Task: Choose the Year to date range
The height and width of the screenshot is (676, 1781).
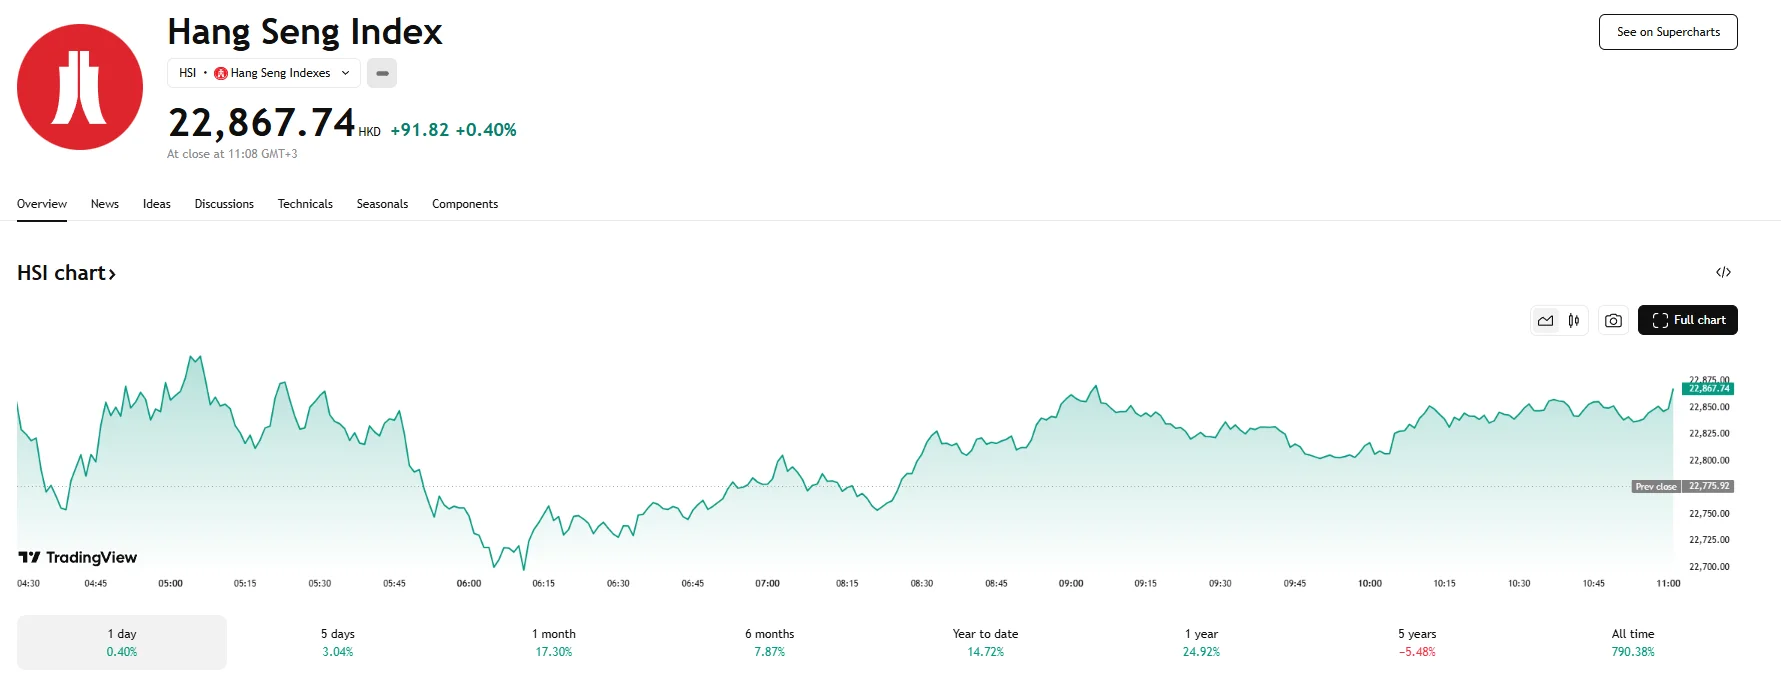Action: tap(985, 642)
